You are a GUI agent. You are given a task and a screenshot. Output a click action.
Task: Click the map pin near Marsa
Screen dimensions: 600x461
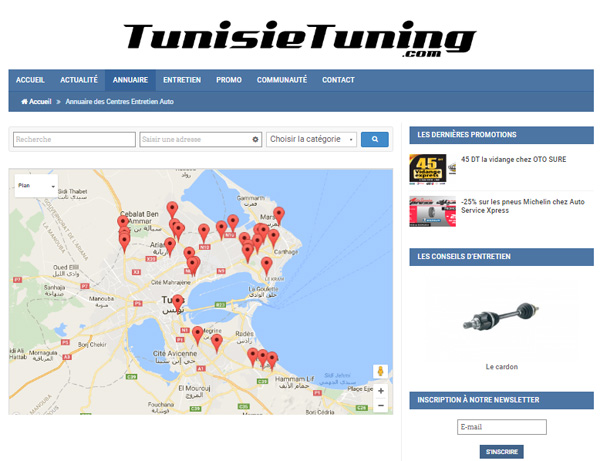coord(279,215)
